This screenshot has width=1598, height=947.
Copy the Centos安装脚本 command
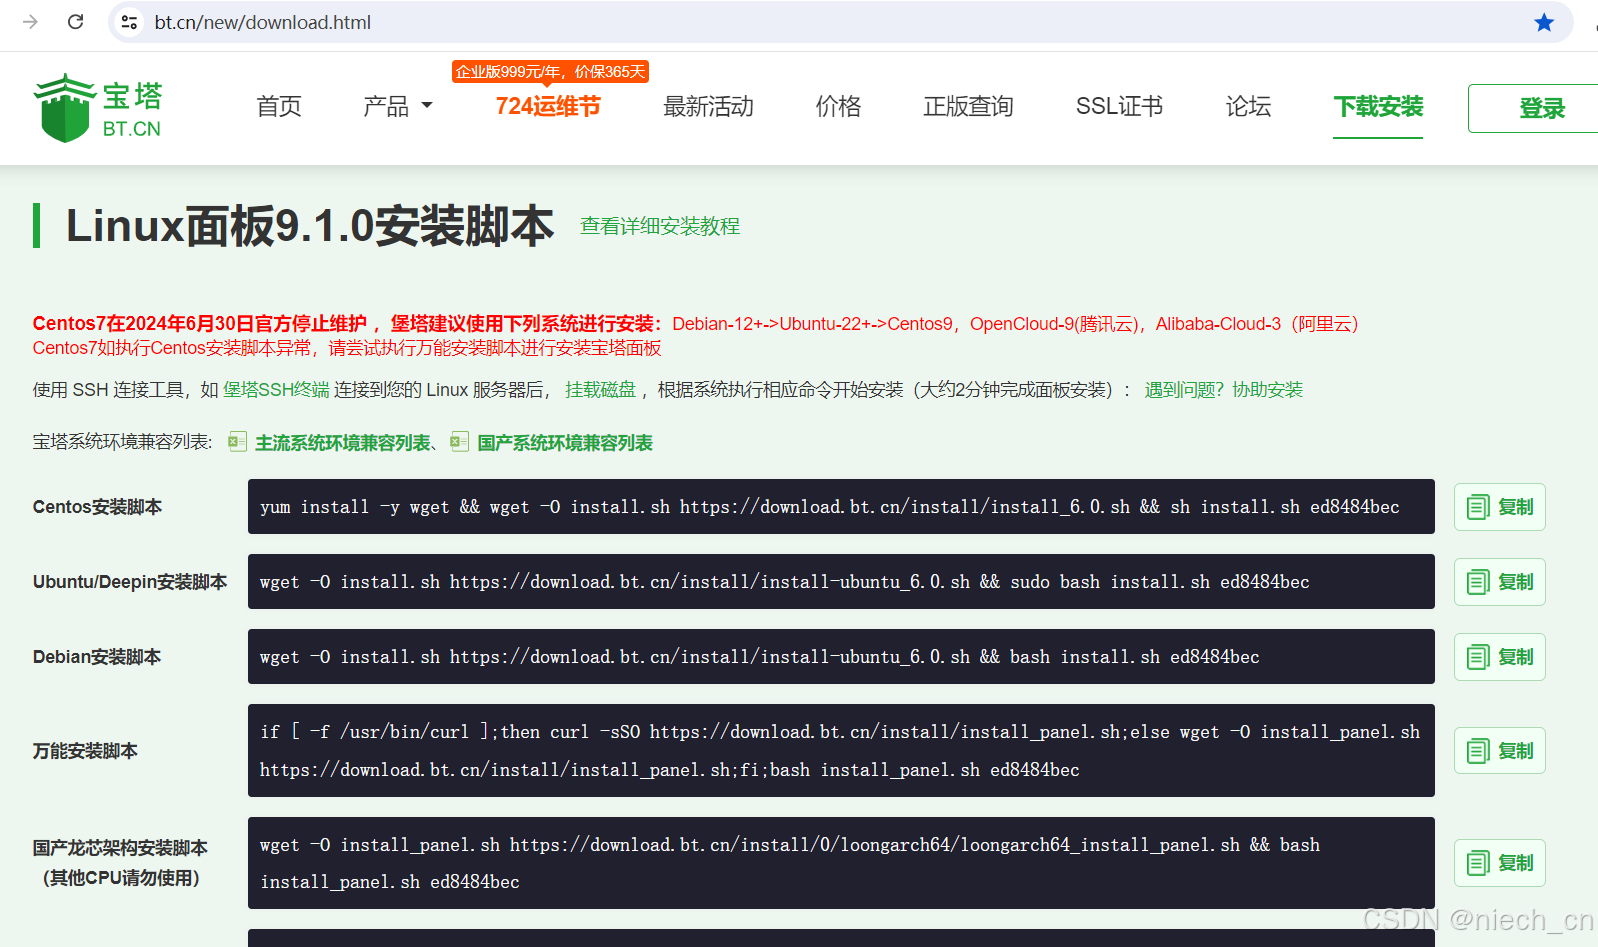click(1499, 507)
